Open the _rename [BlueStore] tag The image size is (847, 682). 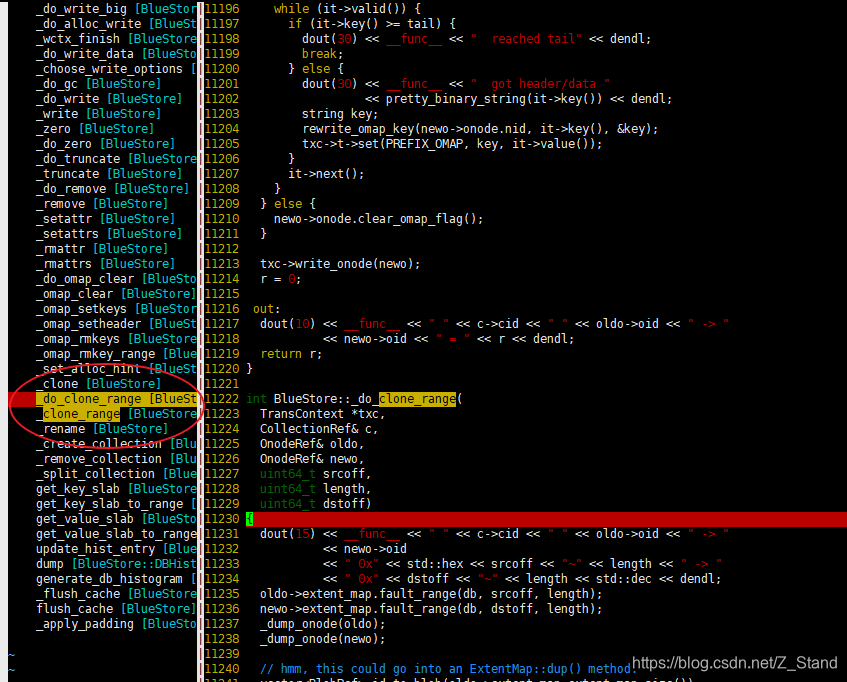[x=102, y=429]
